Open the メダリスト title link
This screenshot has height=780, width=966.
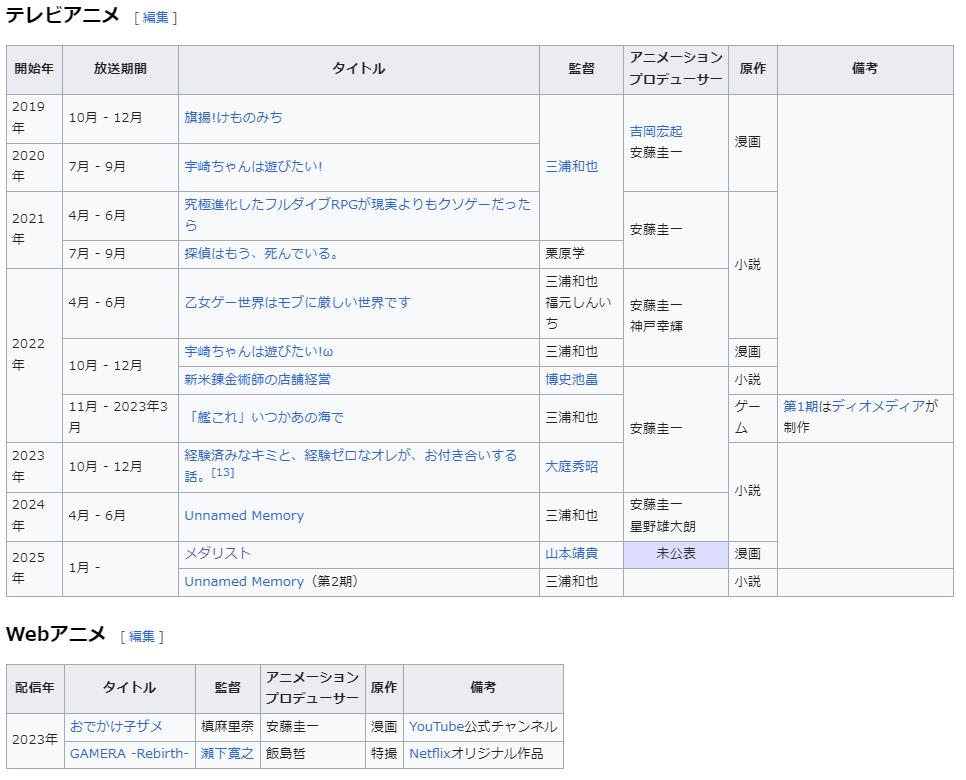coord(217,553)
